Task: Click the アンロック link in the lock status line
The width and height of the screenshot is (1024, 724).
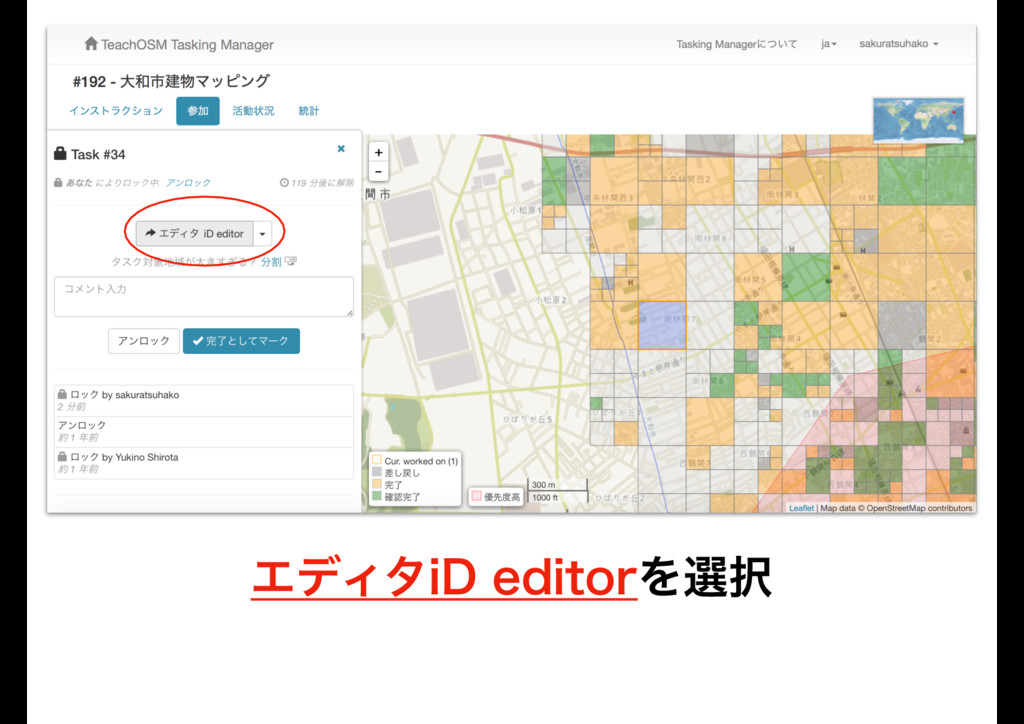Action: (x=188, y=183)
